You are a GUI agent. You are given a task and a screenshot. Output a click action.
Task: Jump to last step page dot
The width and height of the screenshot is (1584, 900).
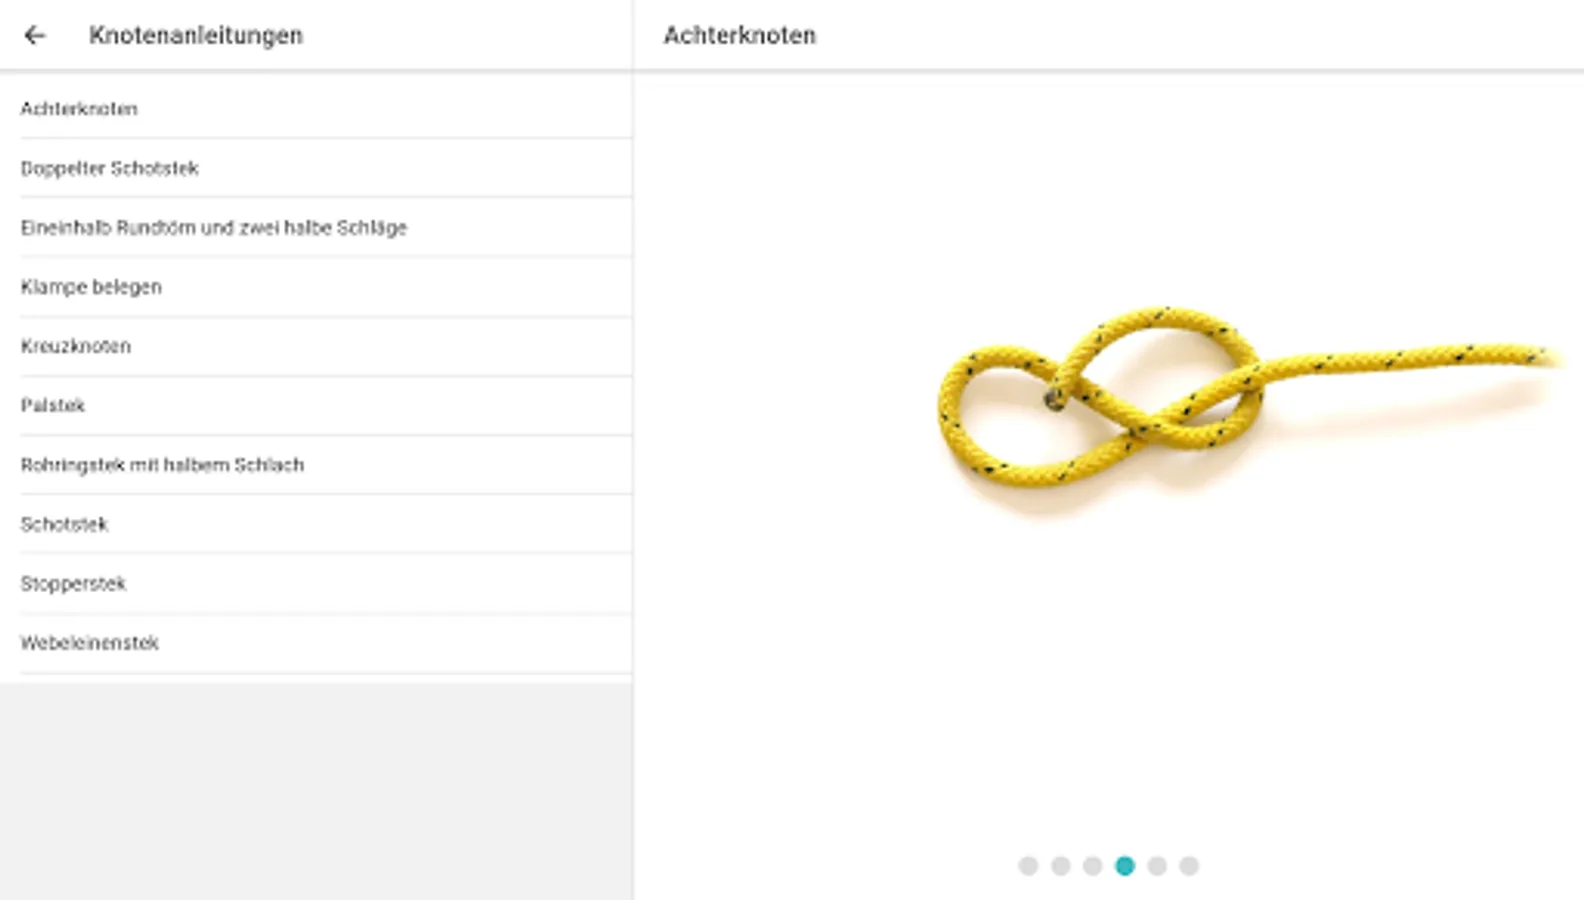[1189, 866]
